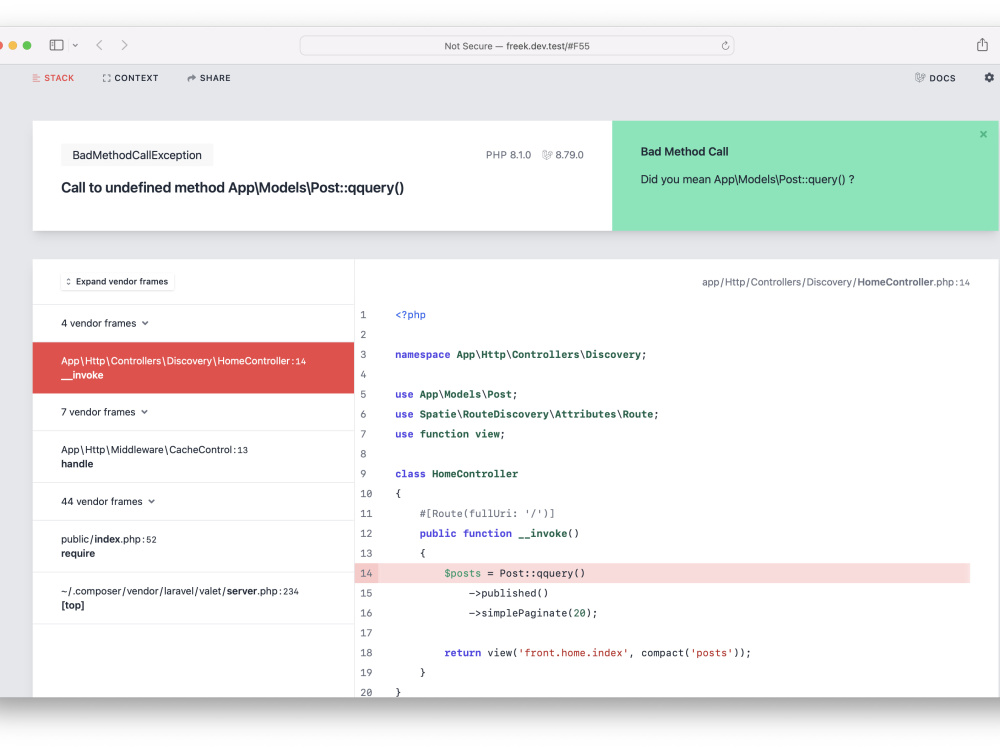Image resolution: width=1000 pixels, height=750 pixels.
Task: Open the Stack tab
Action: (x=54, y=78)
